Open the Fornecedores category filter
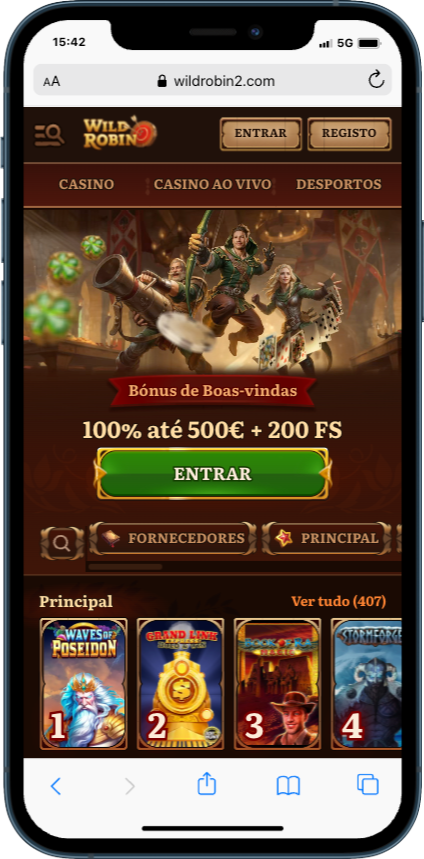This screenshot has height=859, width=424. (173, 539)
